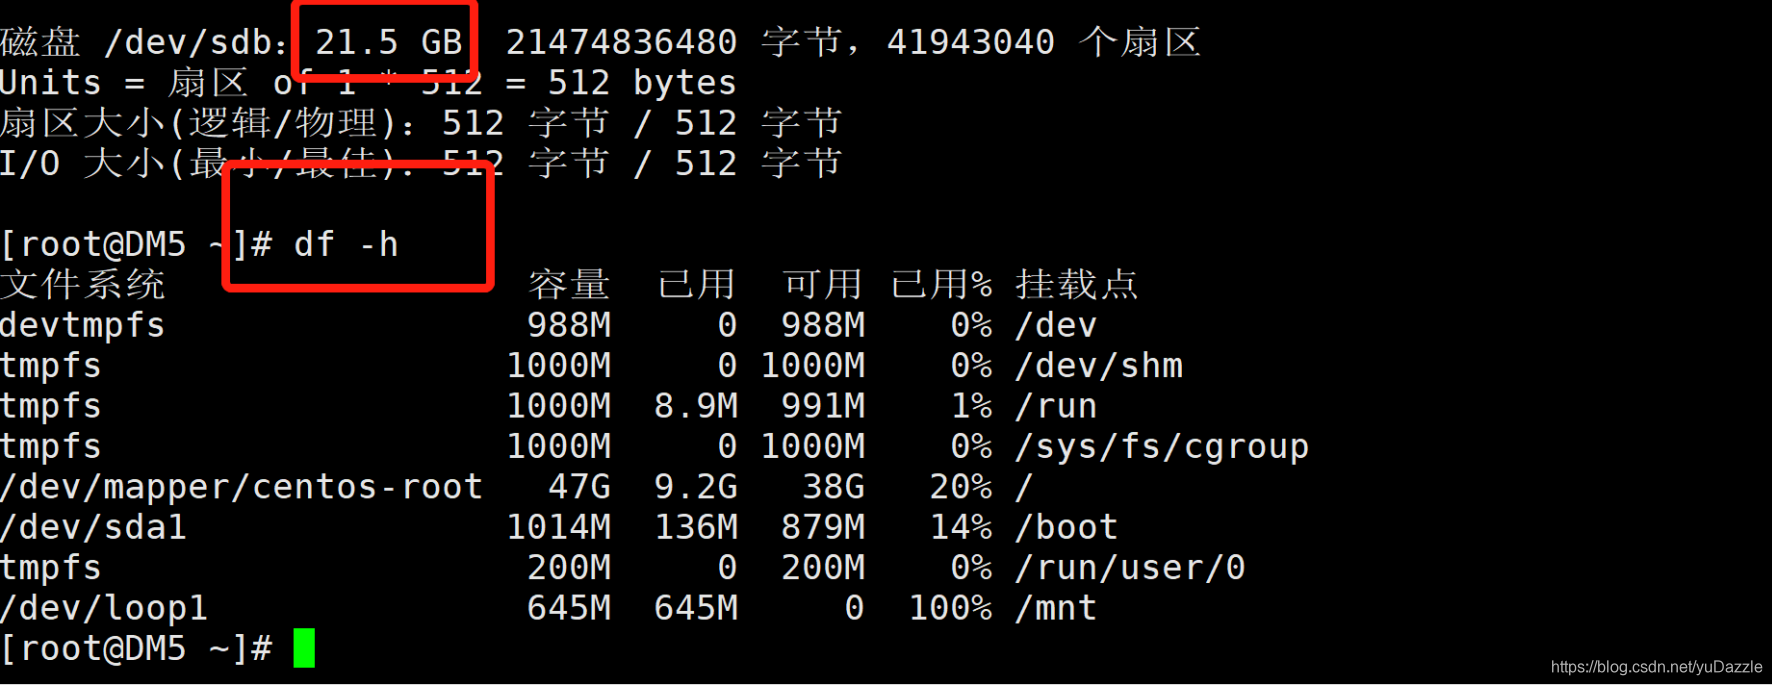The height and width of the screenshot is (686, 1773).
Task: Click the '可用' column header
Action: click(823, 284)
